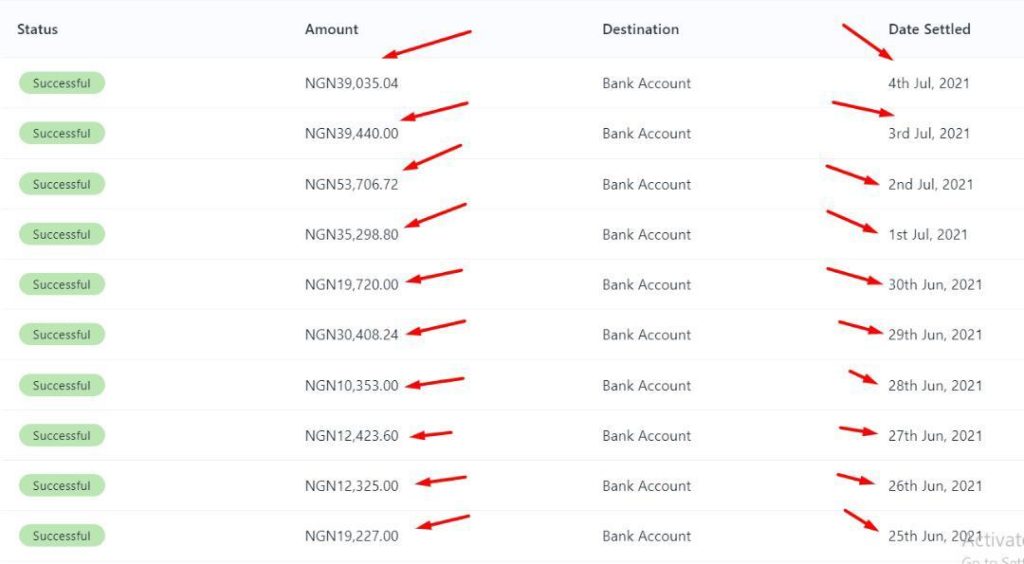This screenshot has height=564, width=1024.
Task: Click the Amount column header
Action: click(x=331, y=29)
